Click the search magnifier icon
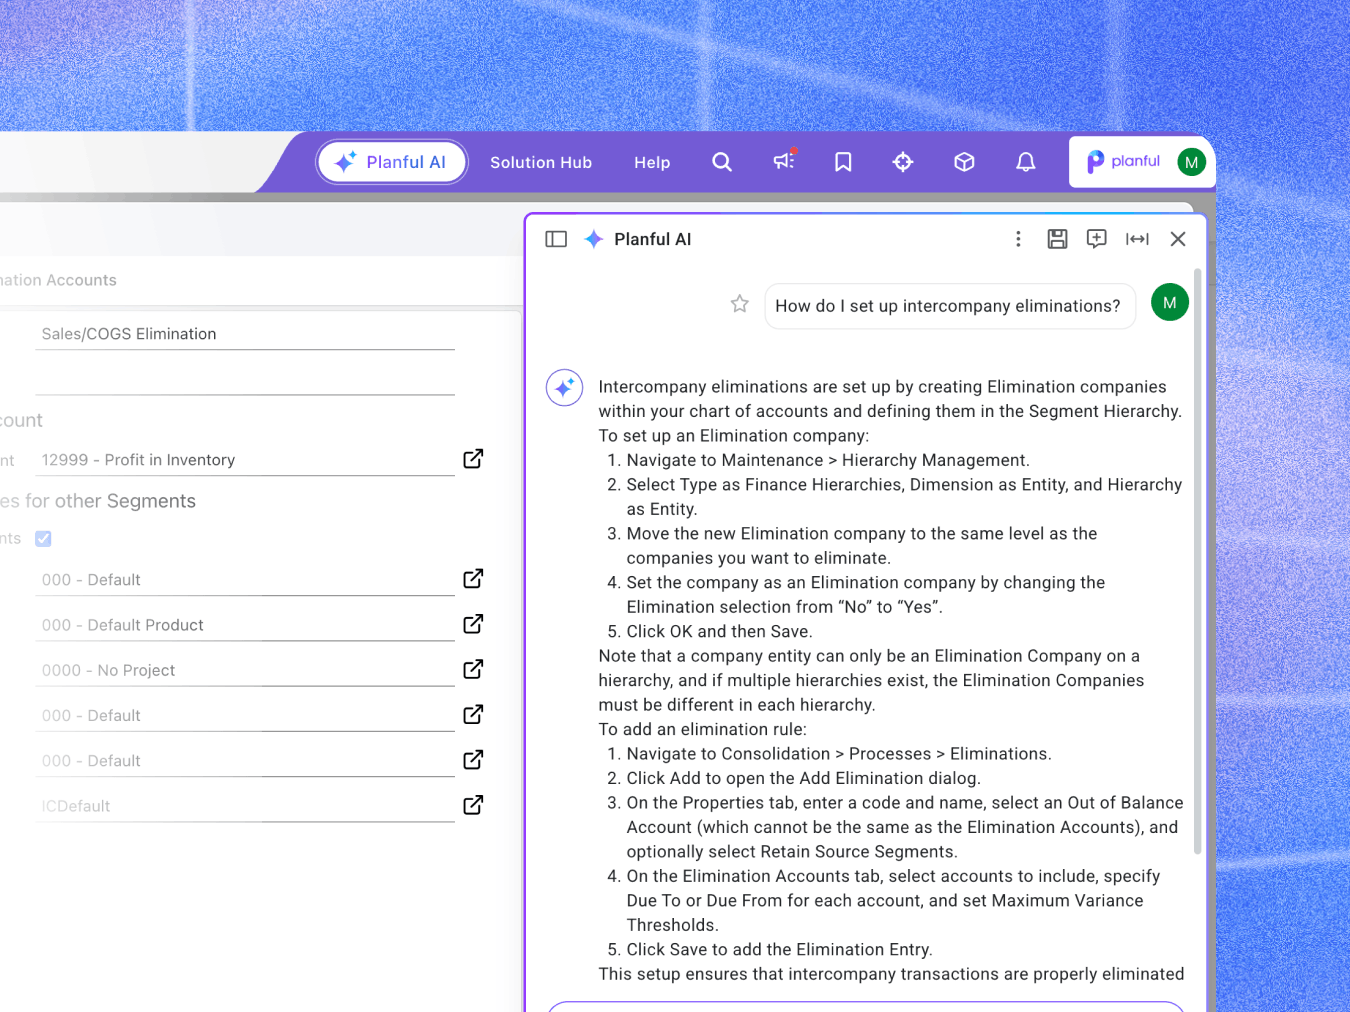 click(x=722, y=162)
